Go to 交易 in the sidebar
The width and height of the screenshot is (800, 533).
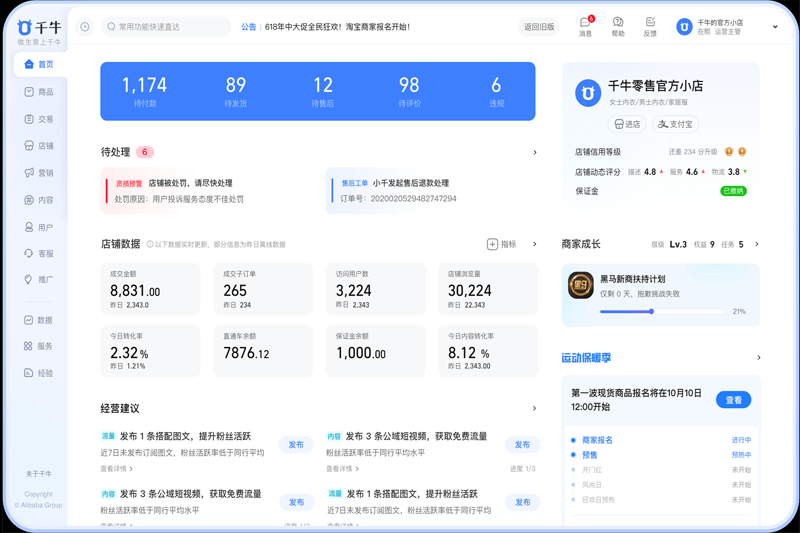point(39,119)
